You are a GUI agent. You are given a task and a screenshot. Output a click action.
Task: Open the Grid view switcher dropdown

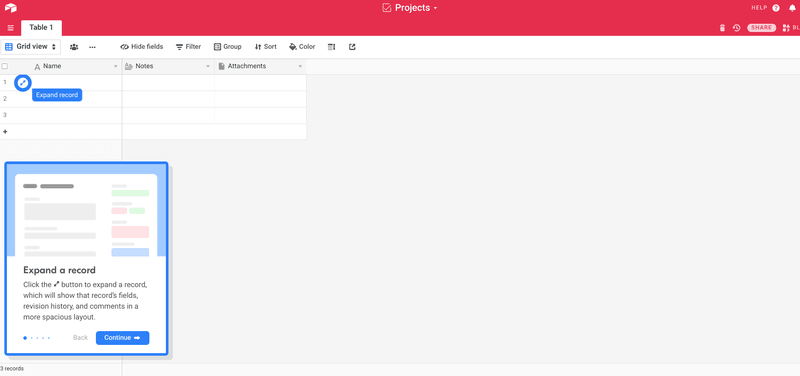[x=30, y=47]
